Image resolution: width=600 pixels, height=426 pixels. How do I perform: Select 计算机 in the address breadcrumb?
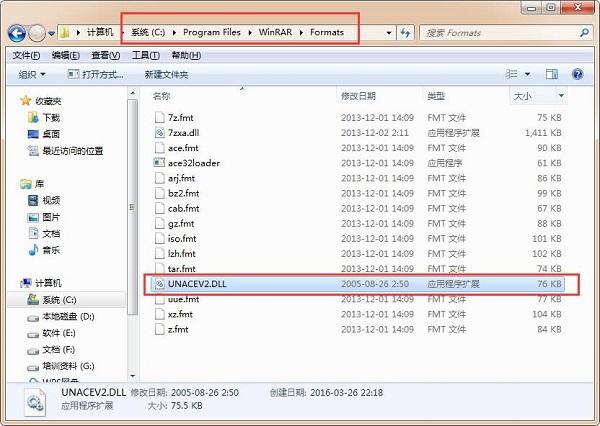[100, 32]
